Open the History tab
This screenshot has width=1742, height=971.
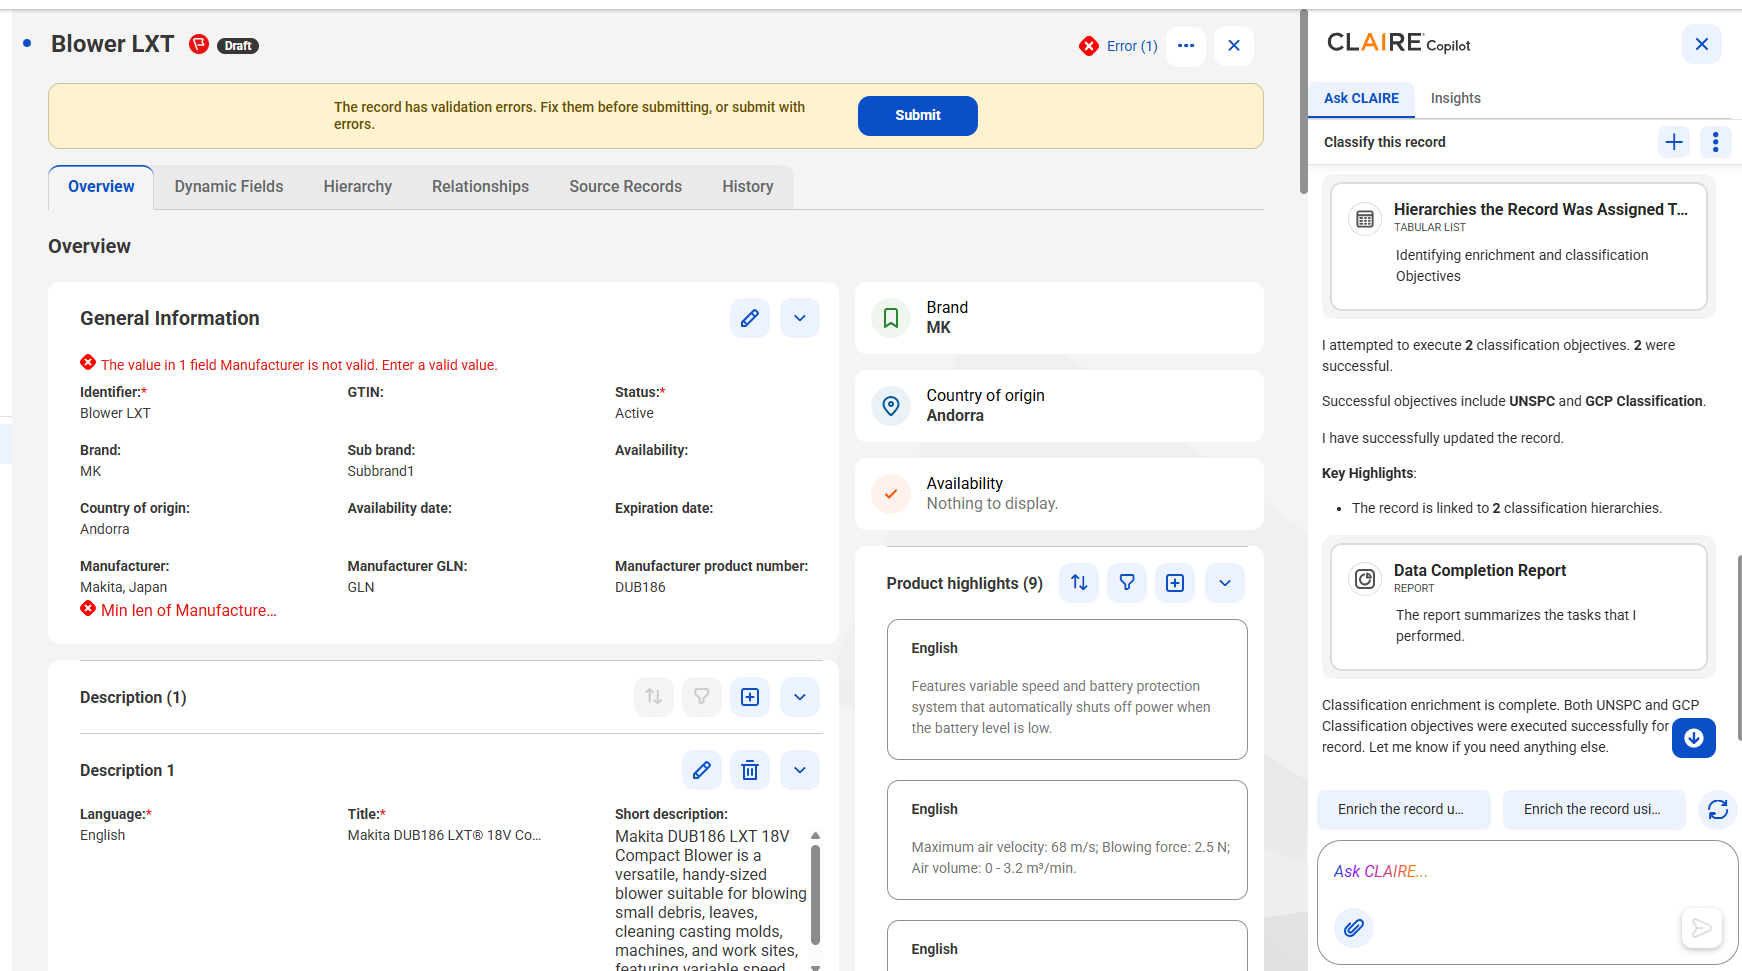pos(748,187)
